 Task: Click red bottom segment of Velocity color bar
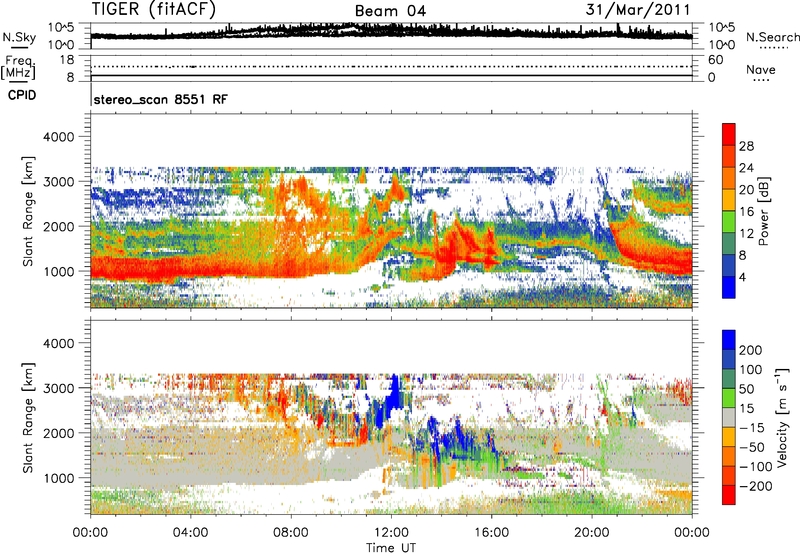(729, 495)
